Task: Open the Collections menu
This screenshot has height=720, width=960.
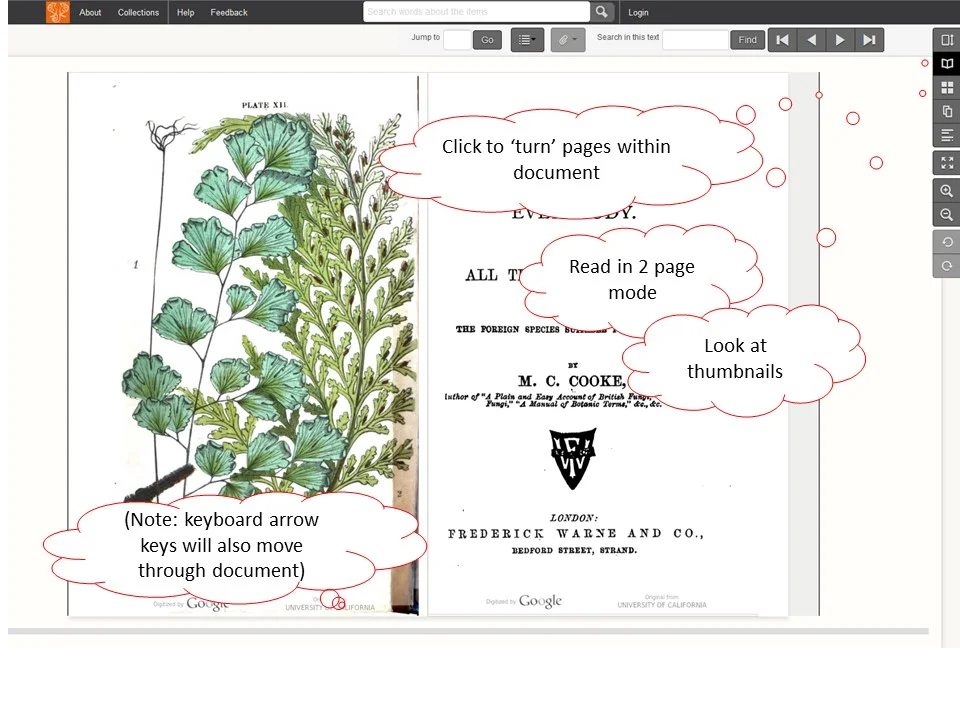Action: pyautogui.click(x=138, y=12)
